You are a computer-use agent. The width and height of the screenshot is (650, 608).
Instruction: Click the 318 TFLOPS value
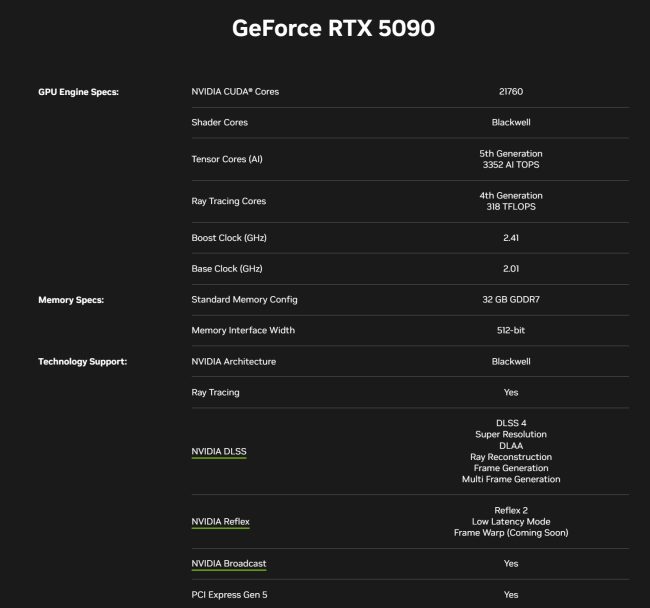511,206
